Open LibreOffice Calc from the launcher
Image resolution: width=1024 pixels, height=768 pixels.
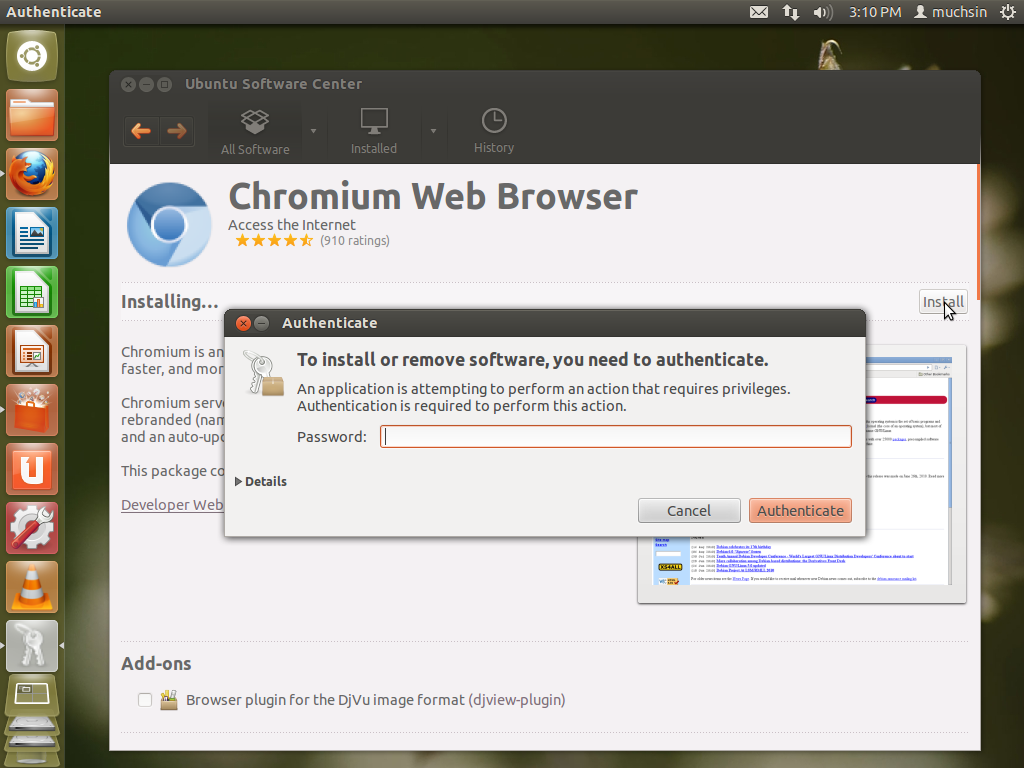point(32,292)
